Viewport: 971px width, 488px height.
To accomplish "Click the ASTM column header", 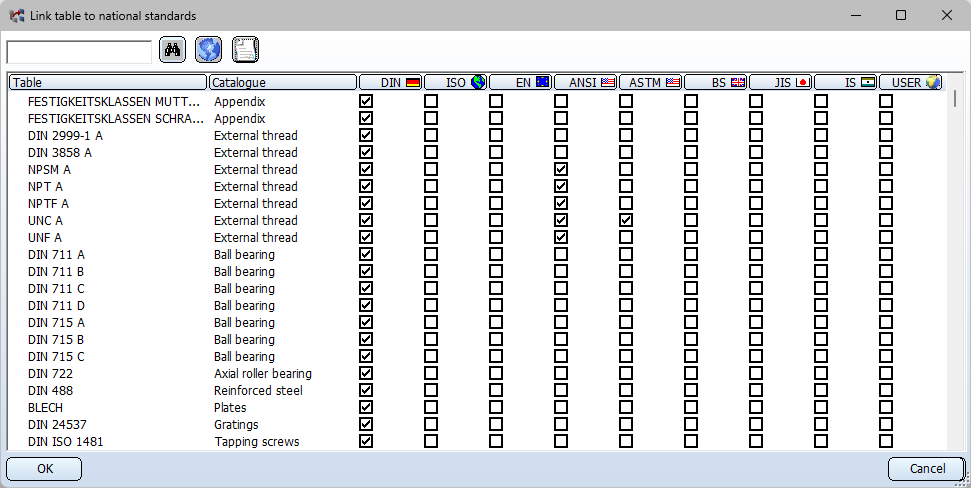I will tap(651, 82).
